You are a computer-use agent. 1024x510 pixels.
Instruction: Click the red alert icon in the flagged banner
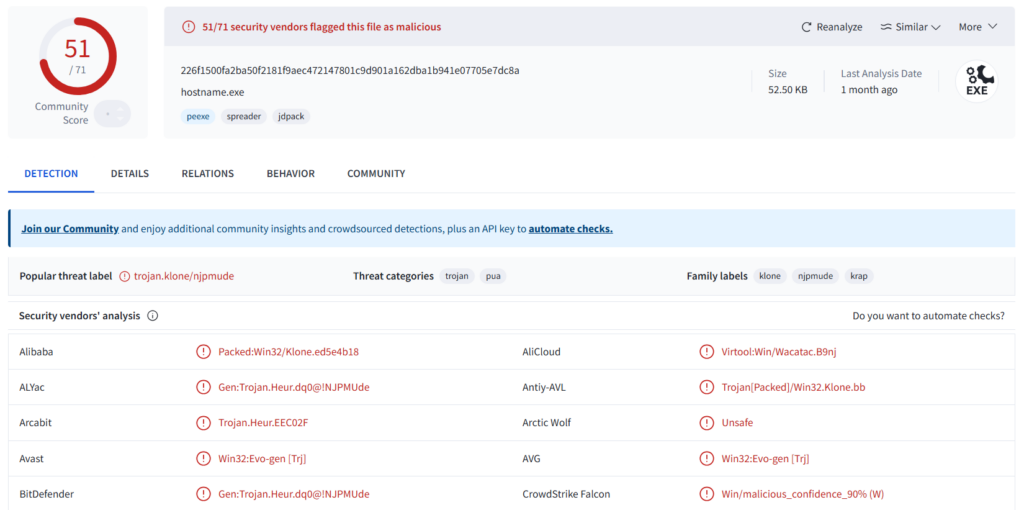(189, 27)
